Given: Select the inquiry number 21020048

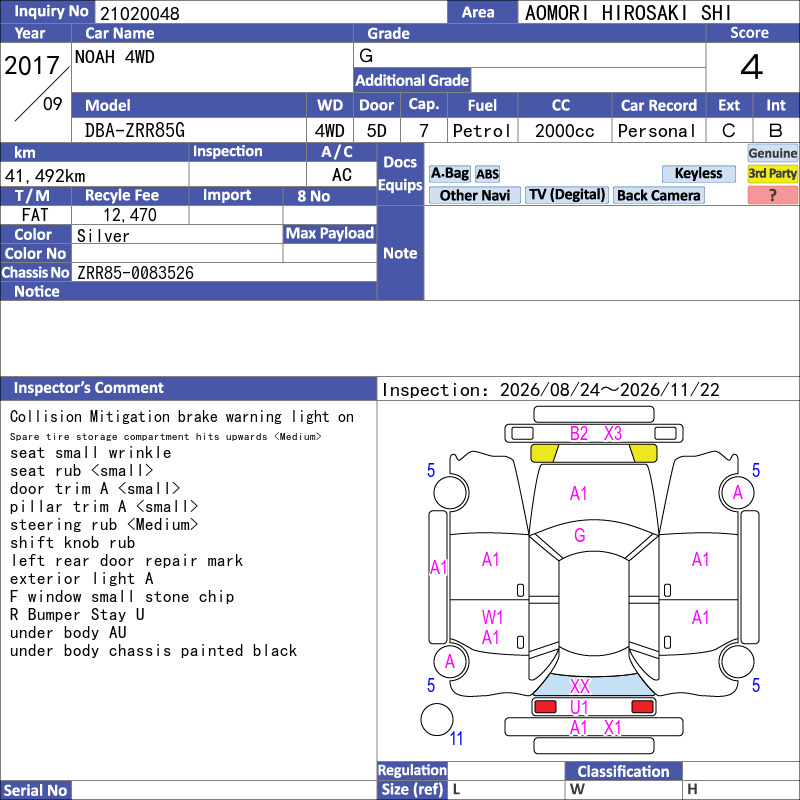Looking at the screenshot, I should click(140, 13).
